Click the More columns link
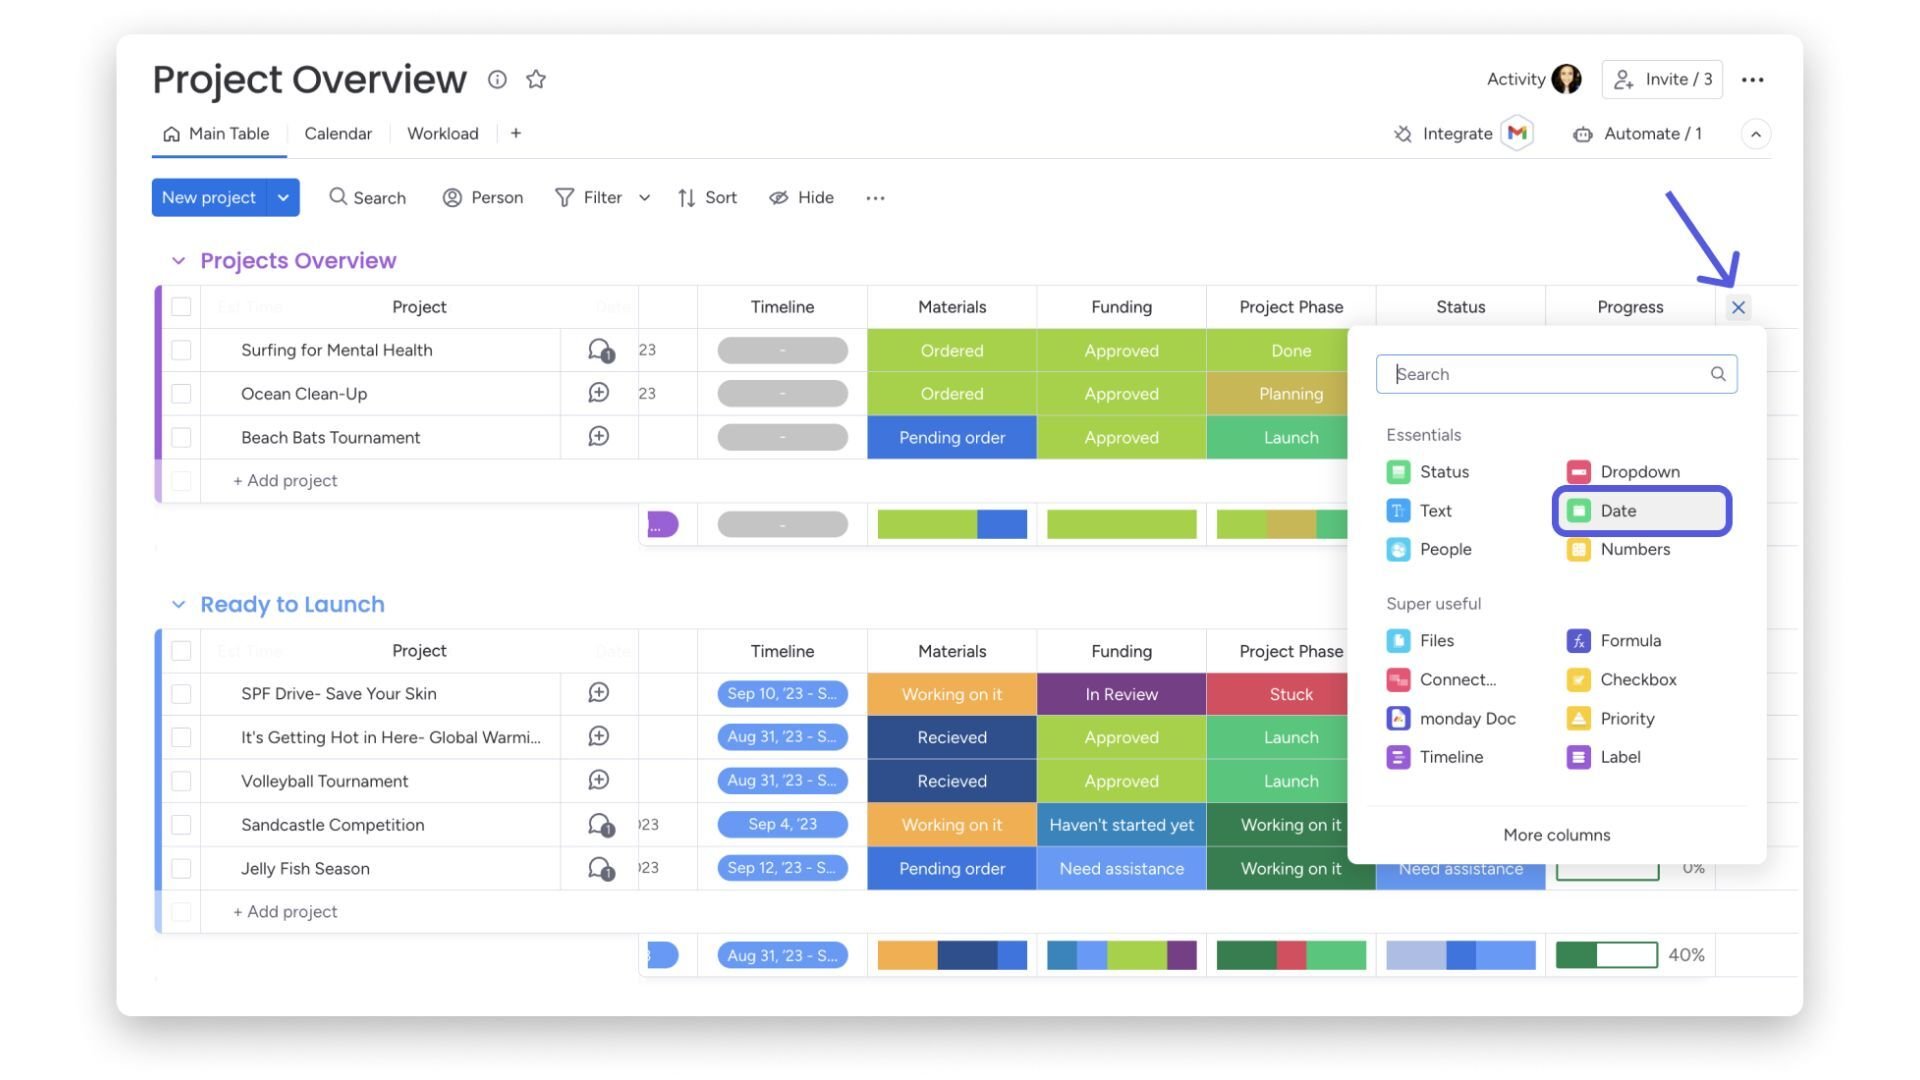Image resolution: width=1920 pixels, height=1080 pixels. 1556,835
